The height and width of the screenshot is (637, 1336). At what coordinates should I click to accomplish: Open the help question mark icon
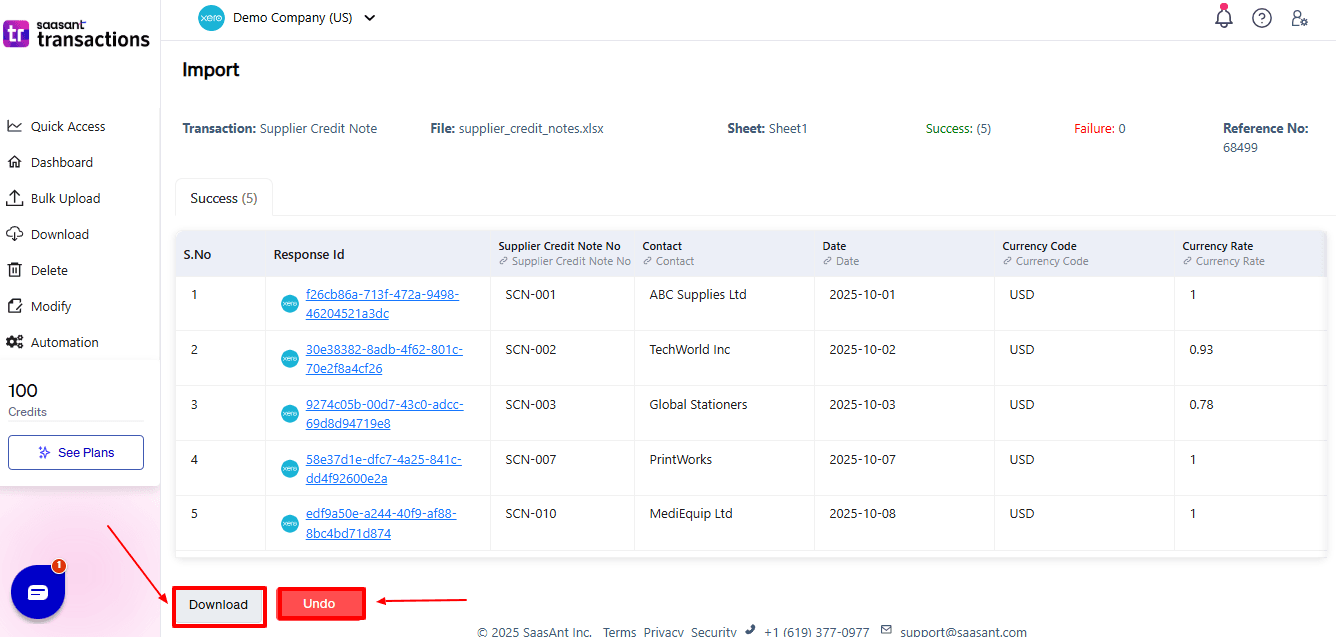point(1262,18)
